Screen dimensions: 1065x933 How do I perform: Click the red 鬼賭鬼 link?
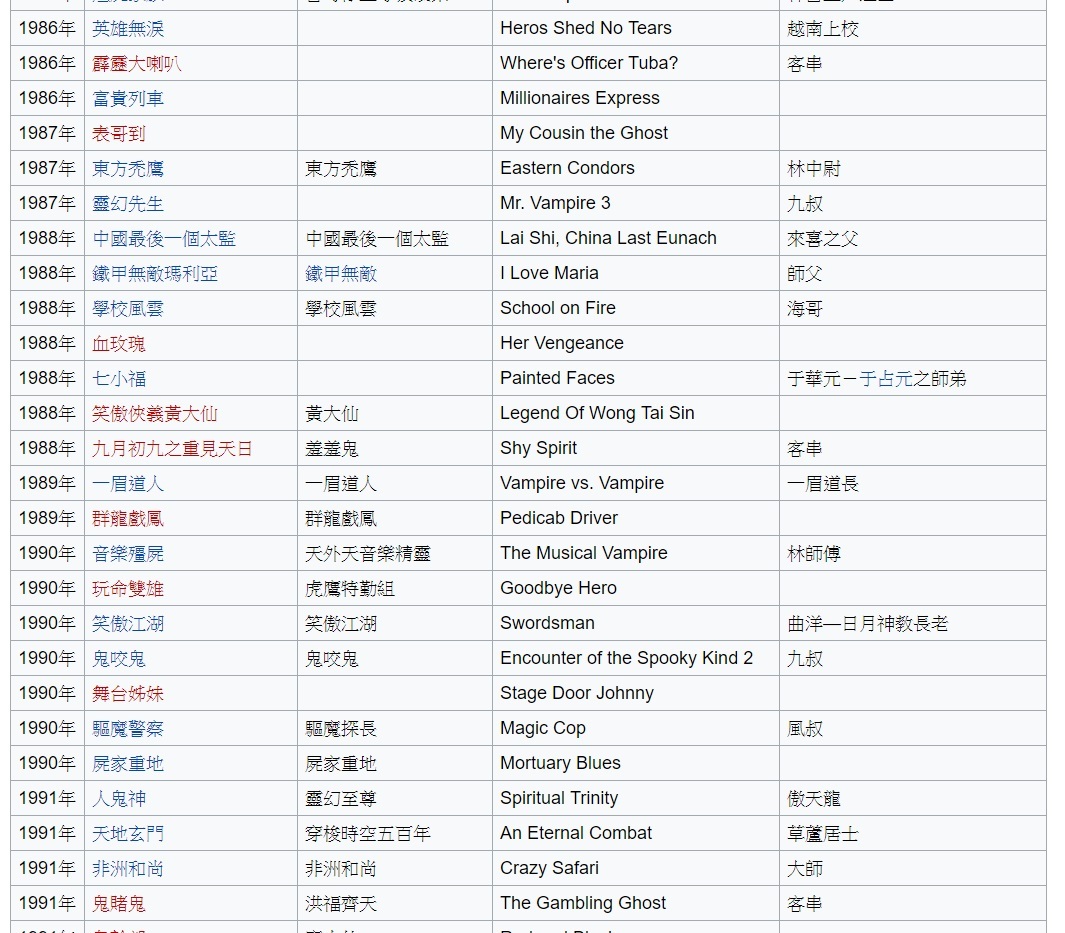coord(119,904)
